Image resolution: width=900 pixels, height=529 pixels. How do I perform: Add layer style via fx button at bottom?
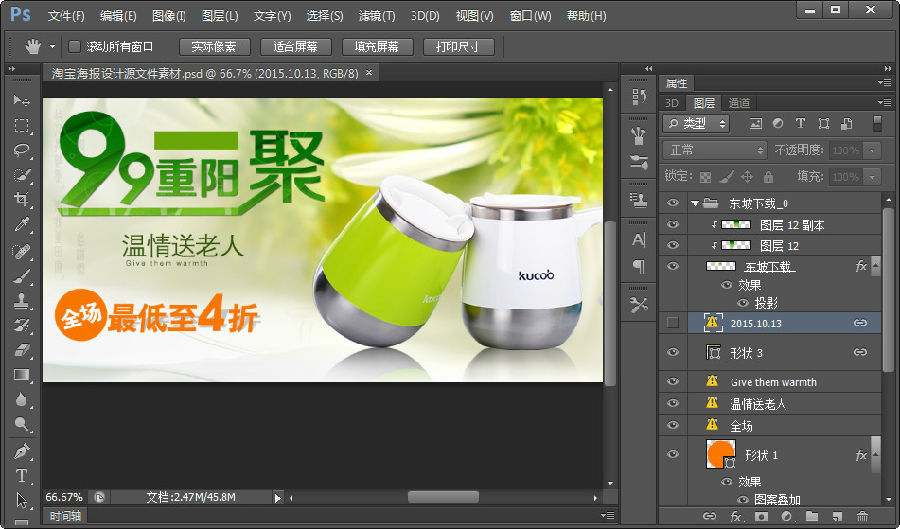click(735, 516)
